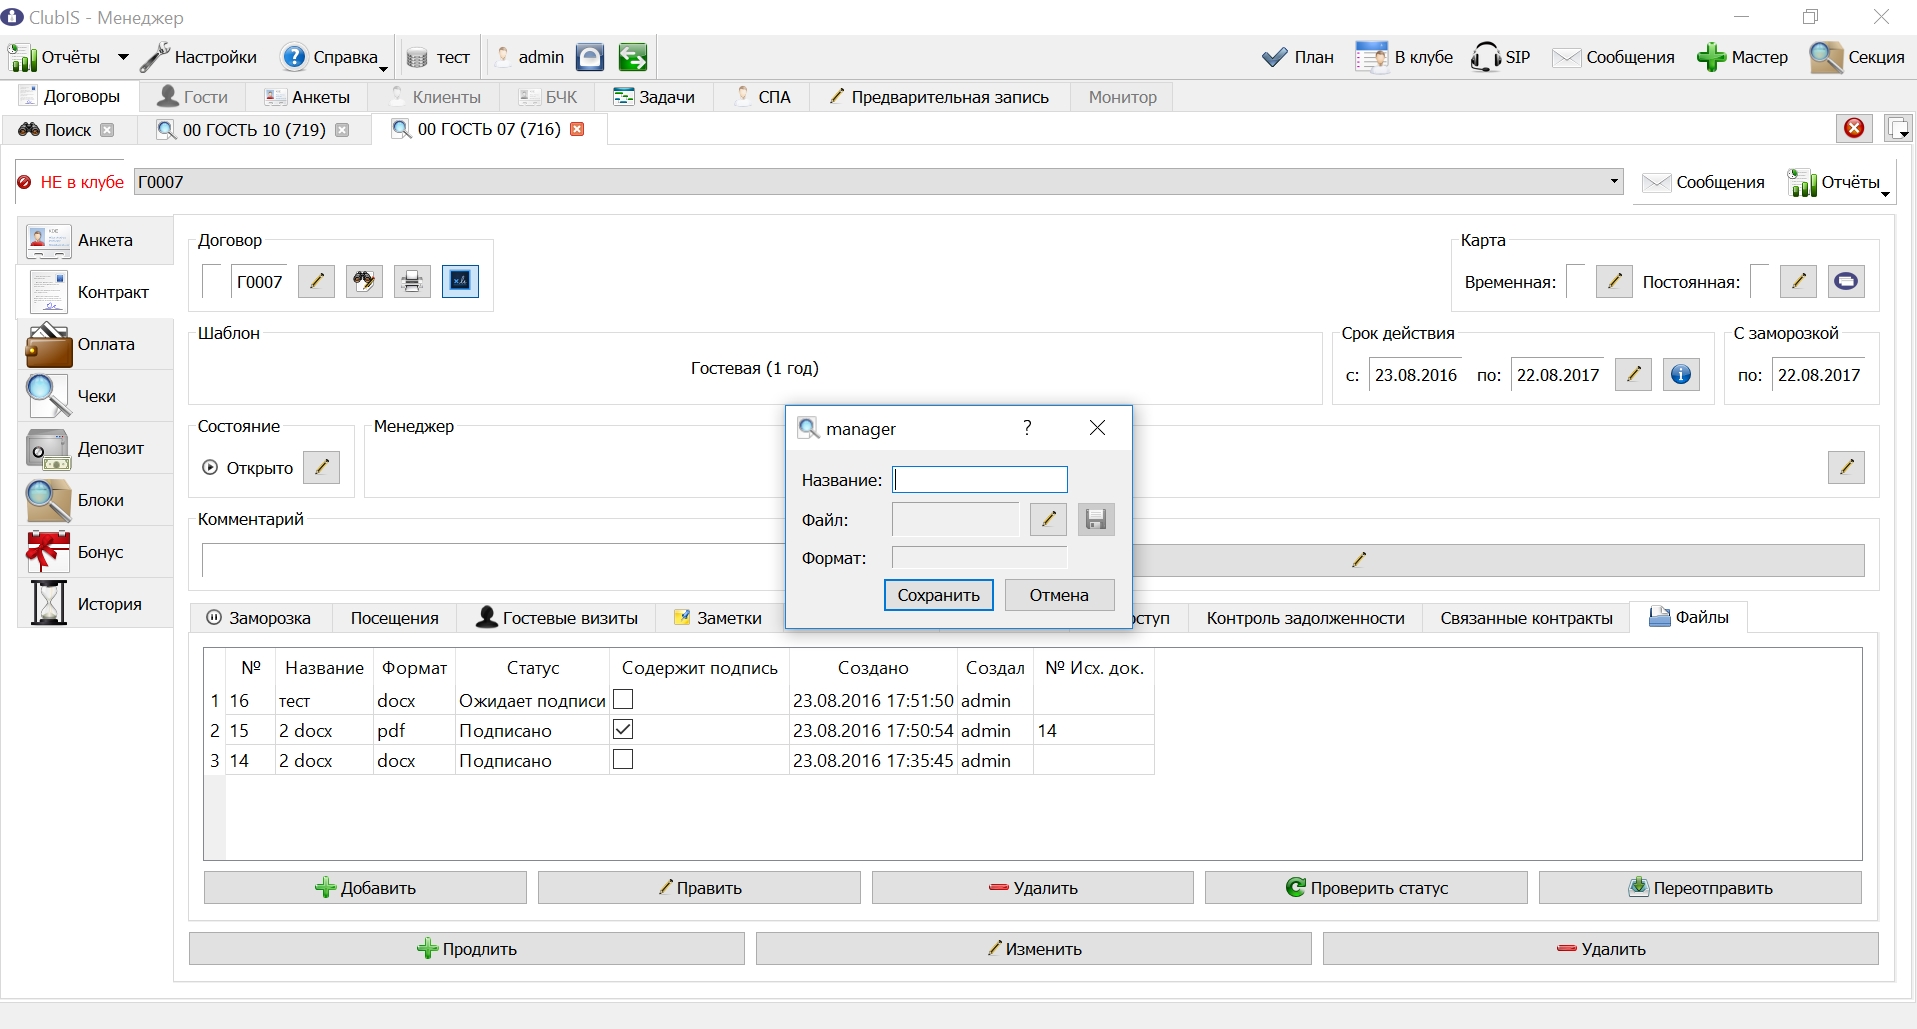Open SIP headset panel
This screenshot has height=1029, width=1917.
click(x=1501, y=57)
